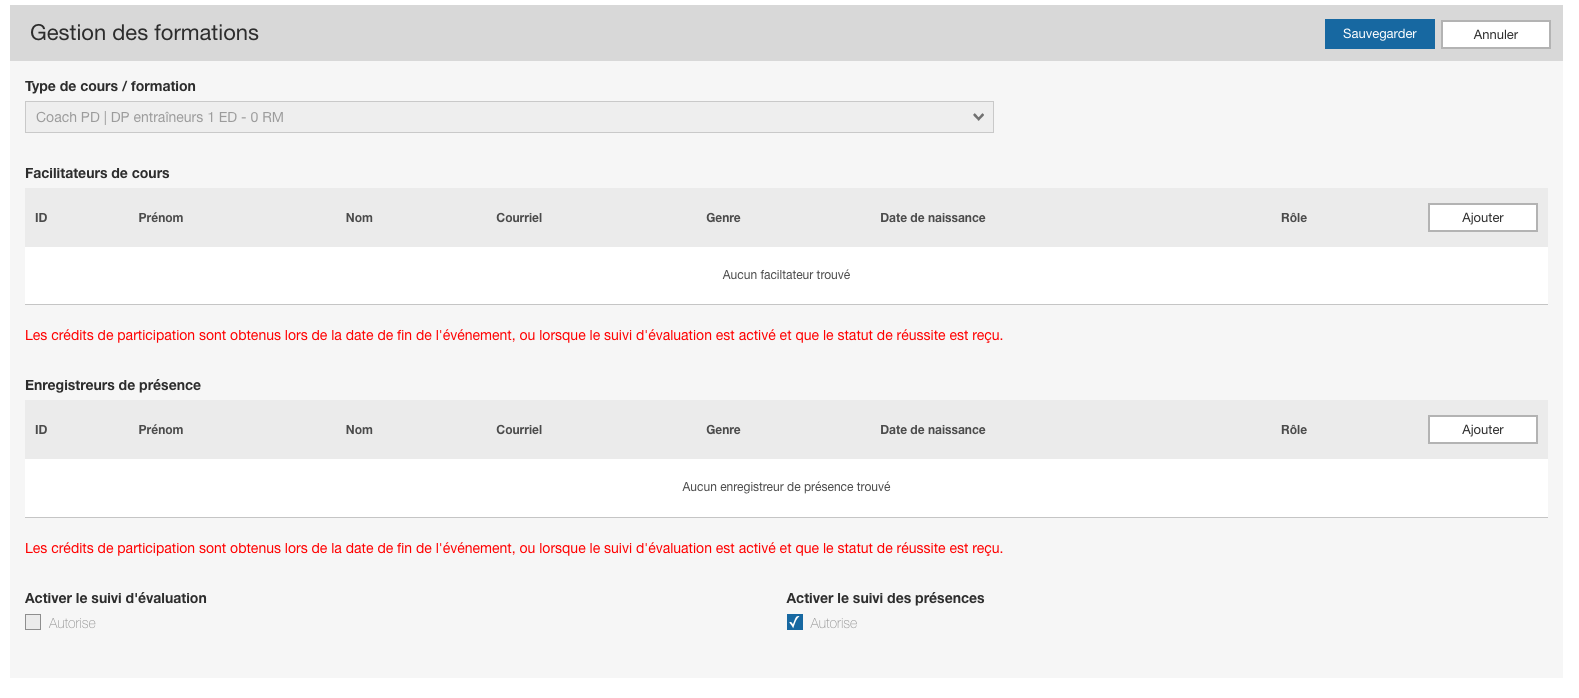Enable the Activer le suivi d'évaluation checkbox
Viewport: 1579px width, 698px height.
[x=33, y=622]
